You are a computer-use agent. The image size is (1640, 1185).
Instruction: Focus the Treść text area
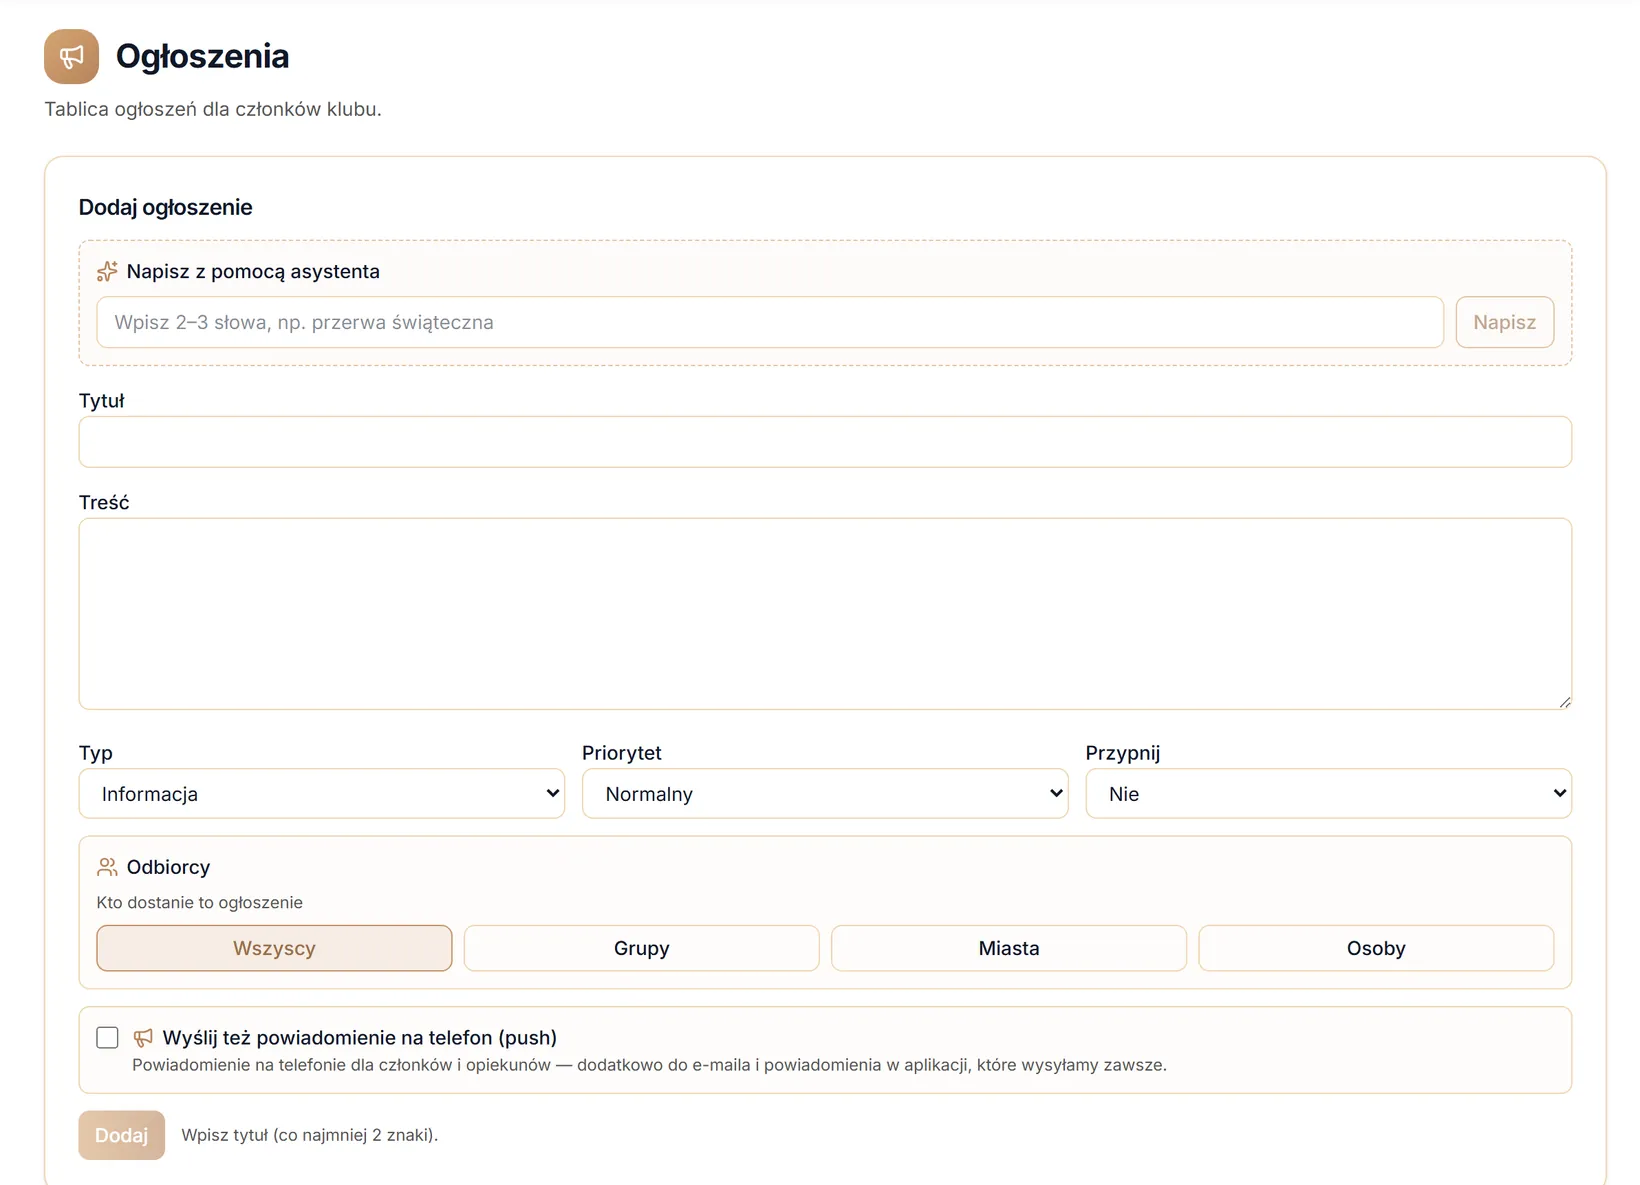point(825,614)
